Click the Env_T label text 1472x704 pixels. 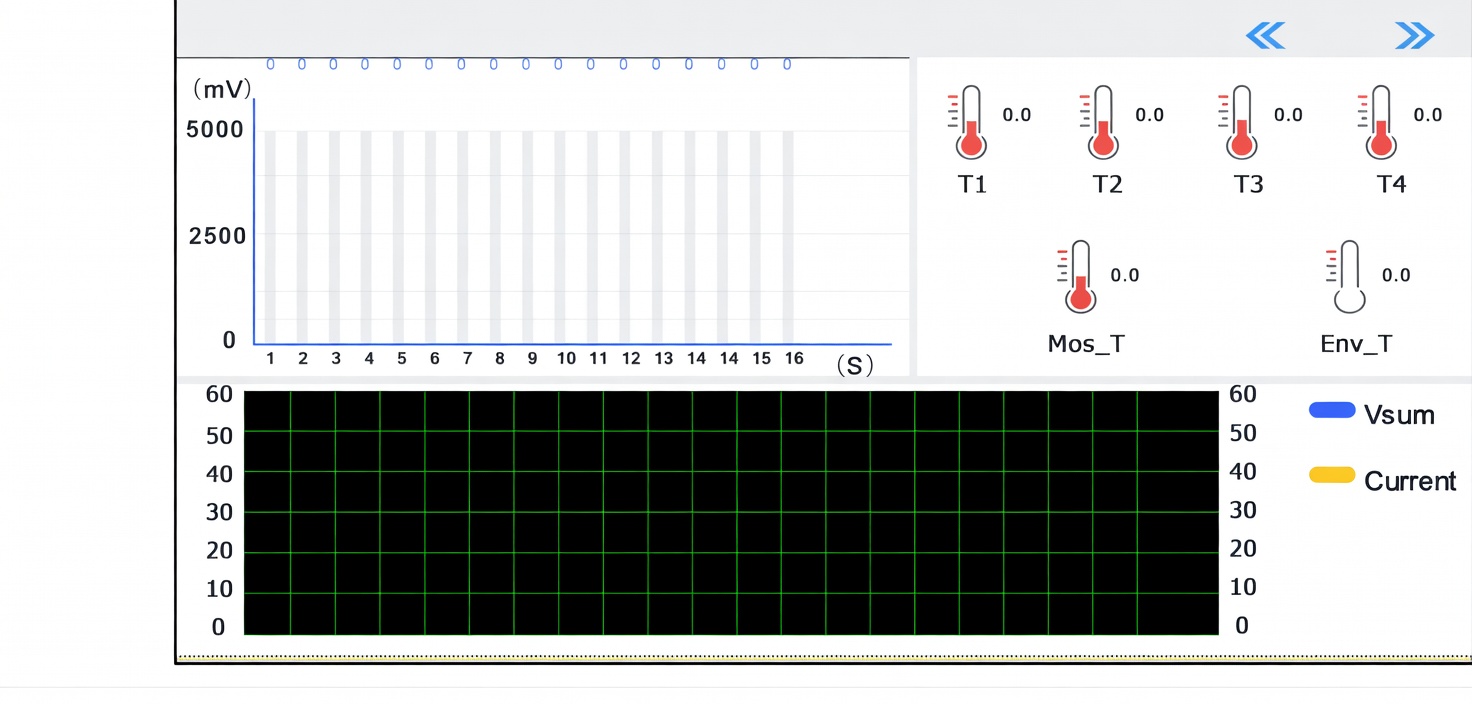click(x=1356, y=345)
